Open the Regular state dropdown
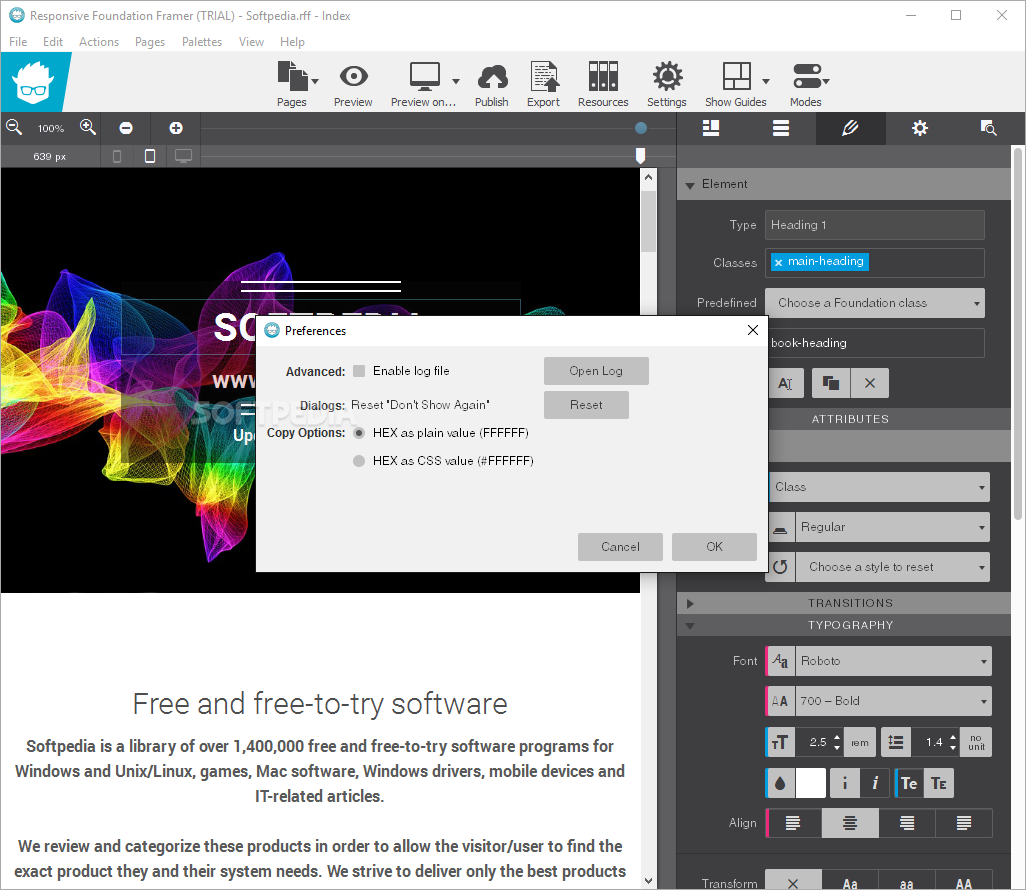The image size is (1026, 890). [x=893, y=527]
